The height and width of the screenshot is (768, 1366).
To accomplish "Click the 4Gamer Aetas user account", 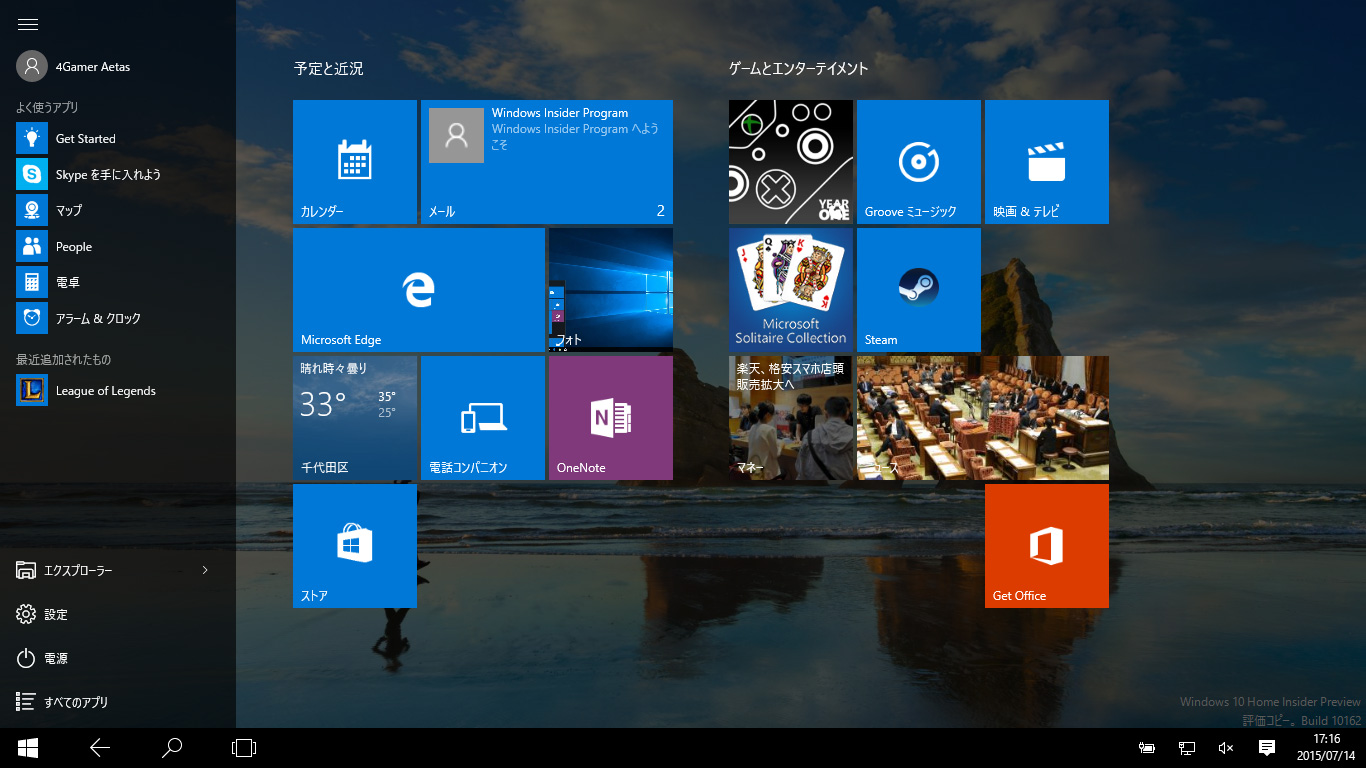I will [92, 67].
